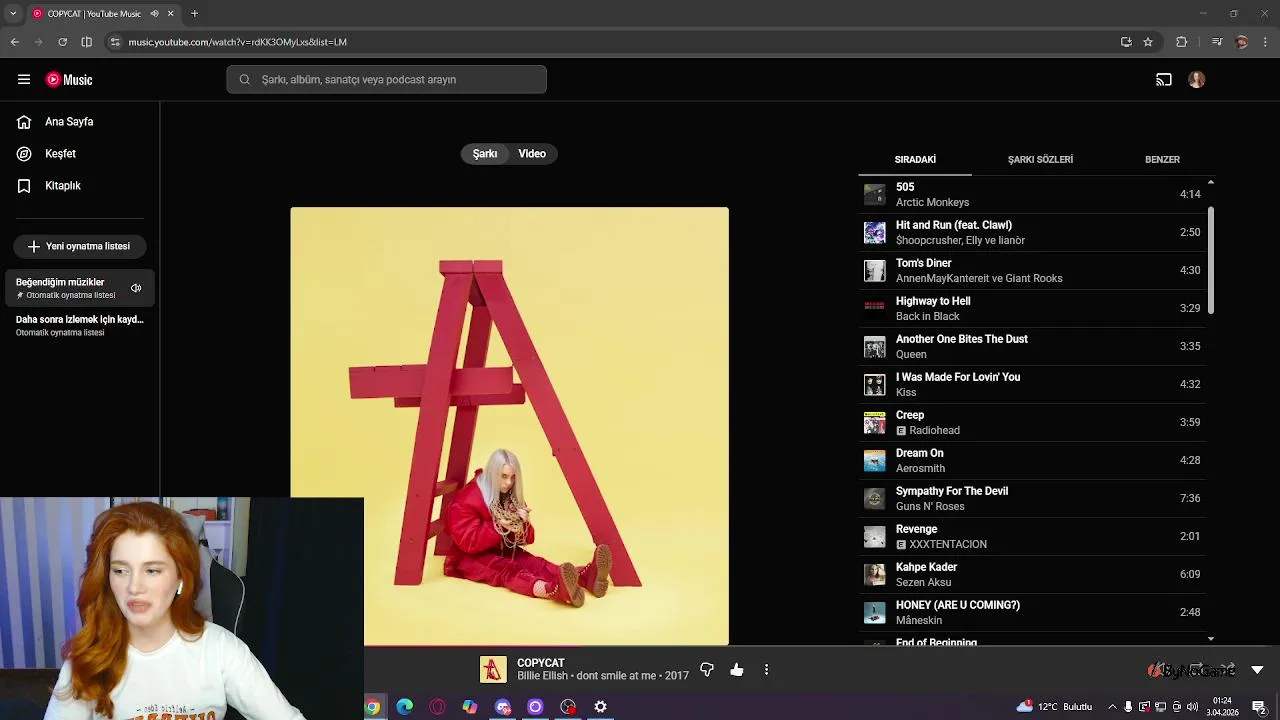Screen dimensions: 1280x720
Task: Open dont smile at me album link
Action: [617, 676]
